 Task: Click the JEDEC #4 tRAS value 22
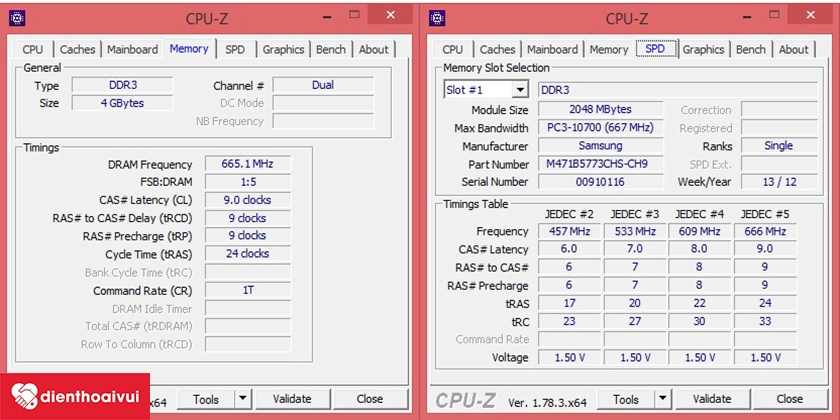(x=700, y=303)
